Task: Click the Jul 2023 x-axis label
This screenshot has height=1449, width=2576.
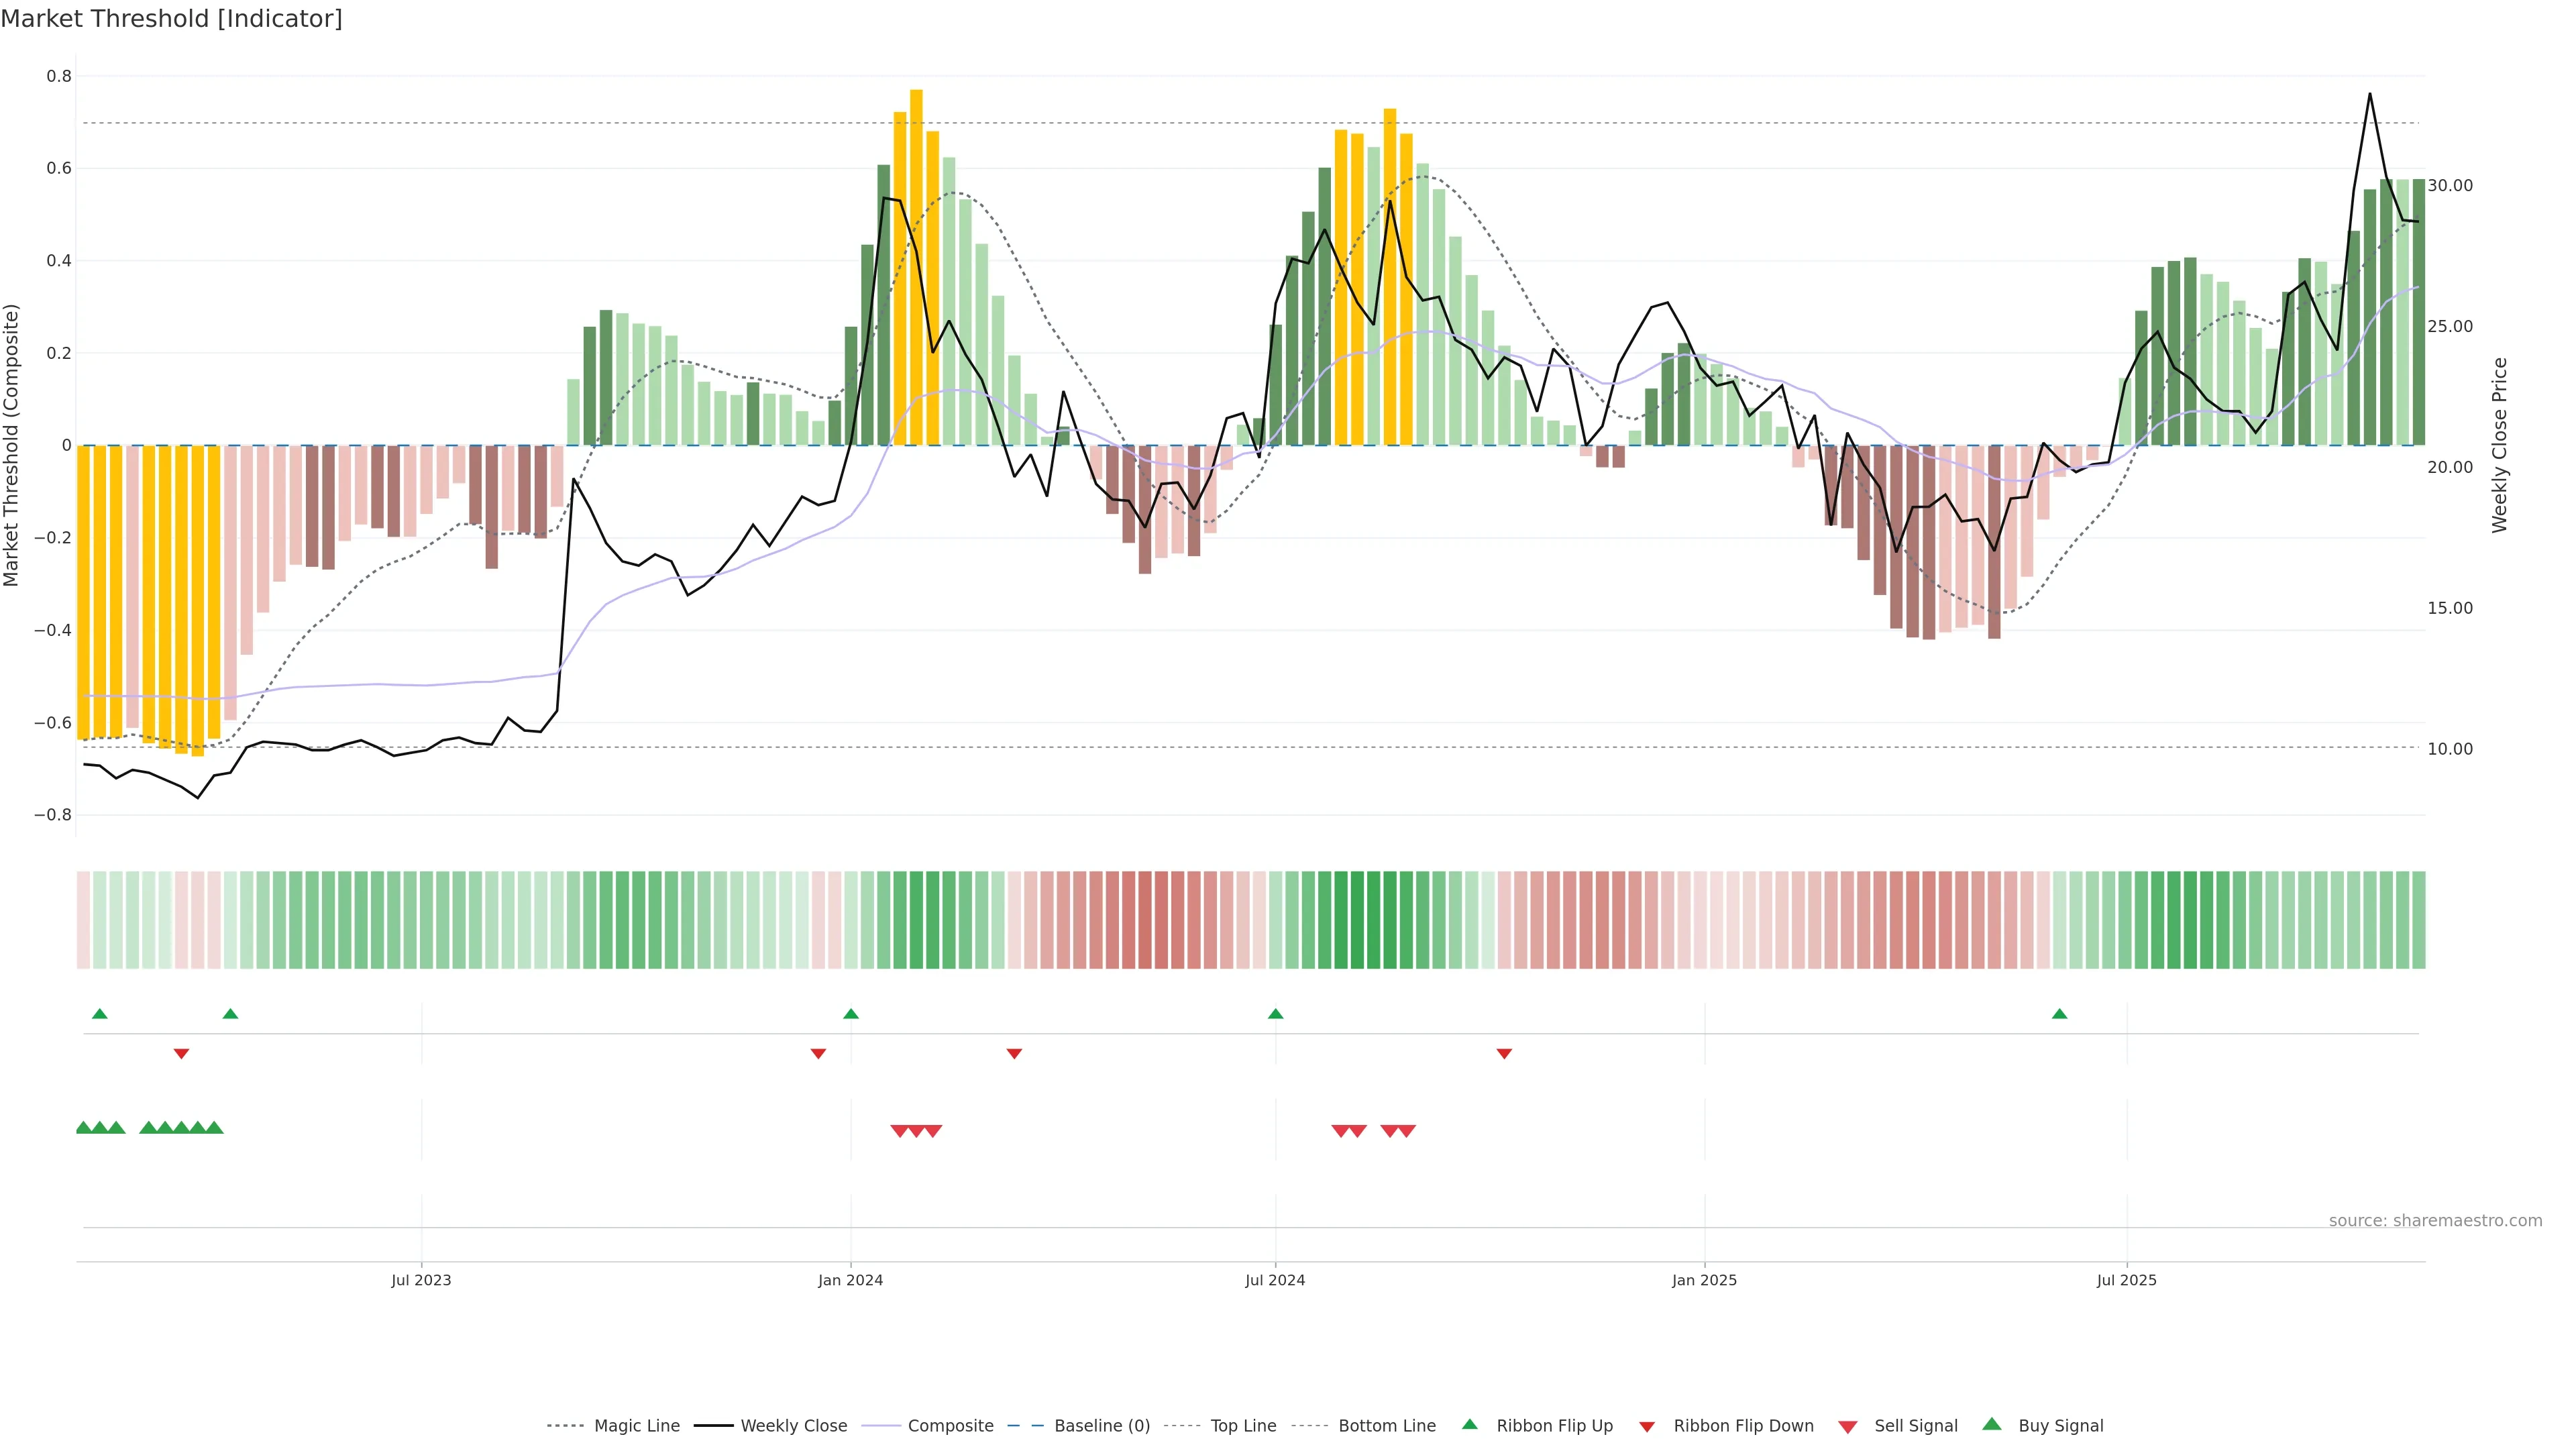Action: coord(421,1280)
